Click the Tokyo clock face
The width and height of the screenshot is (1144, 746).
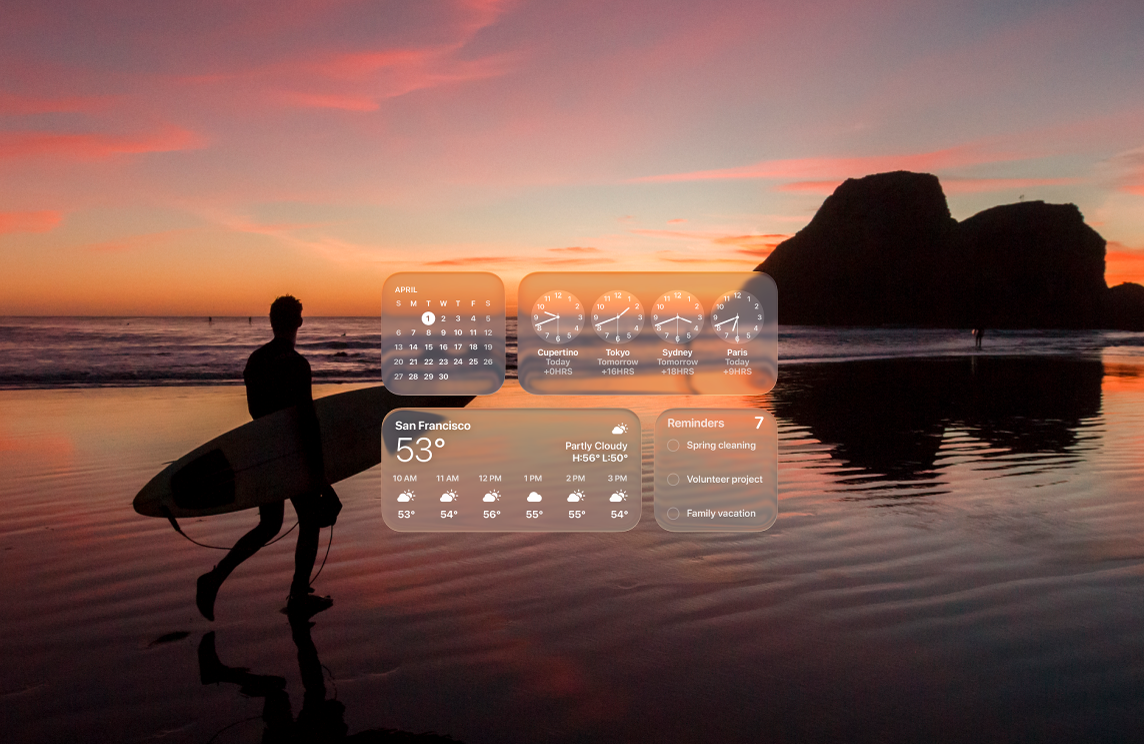tap(618, 316)
